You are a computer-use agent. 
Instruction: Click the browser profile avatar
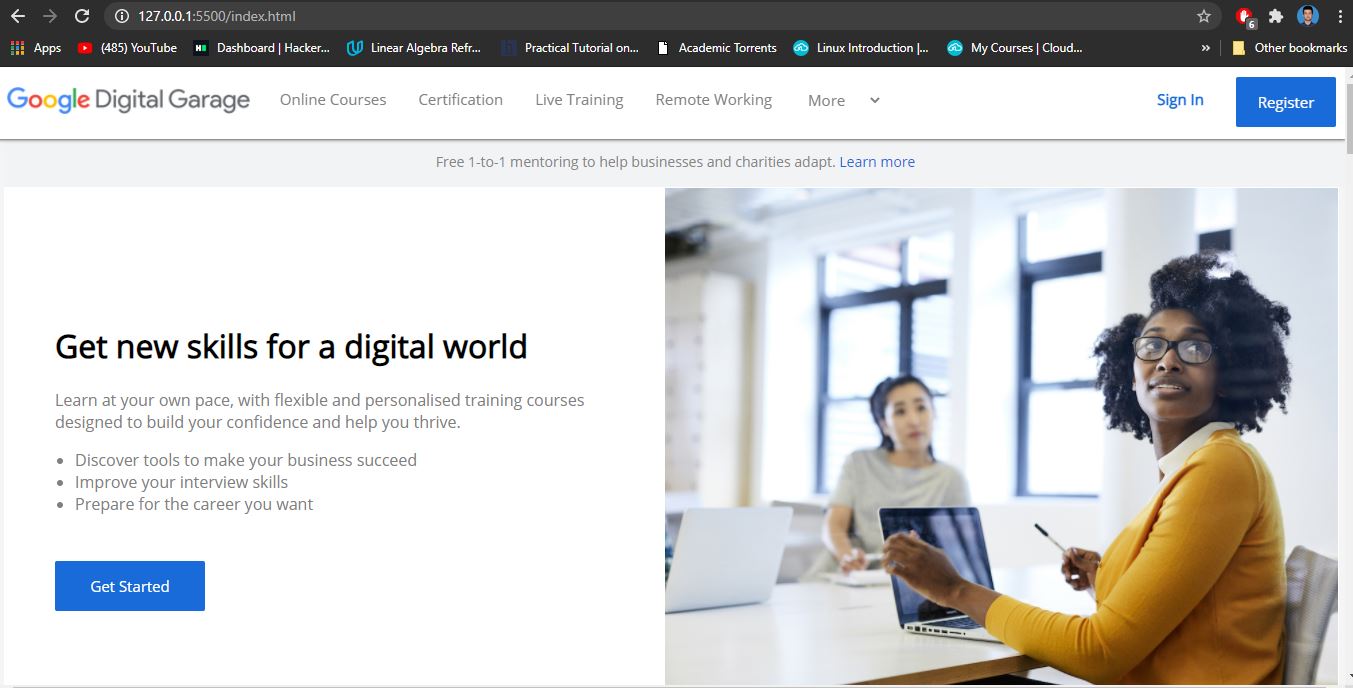(x=1308, y=15)
